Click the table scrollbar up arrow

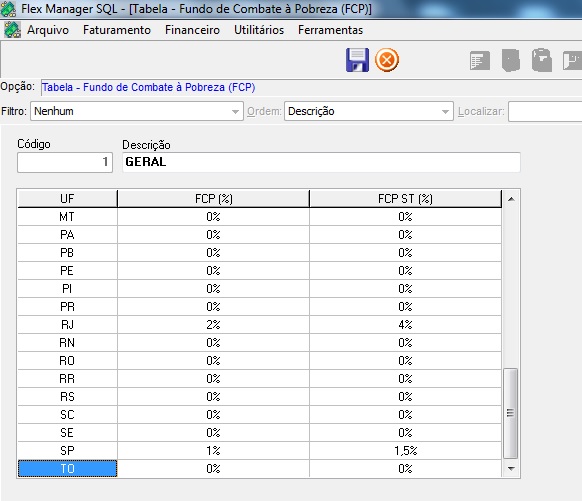pyautogui.click(x=511, y=199)
